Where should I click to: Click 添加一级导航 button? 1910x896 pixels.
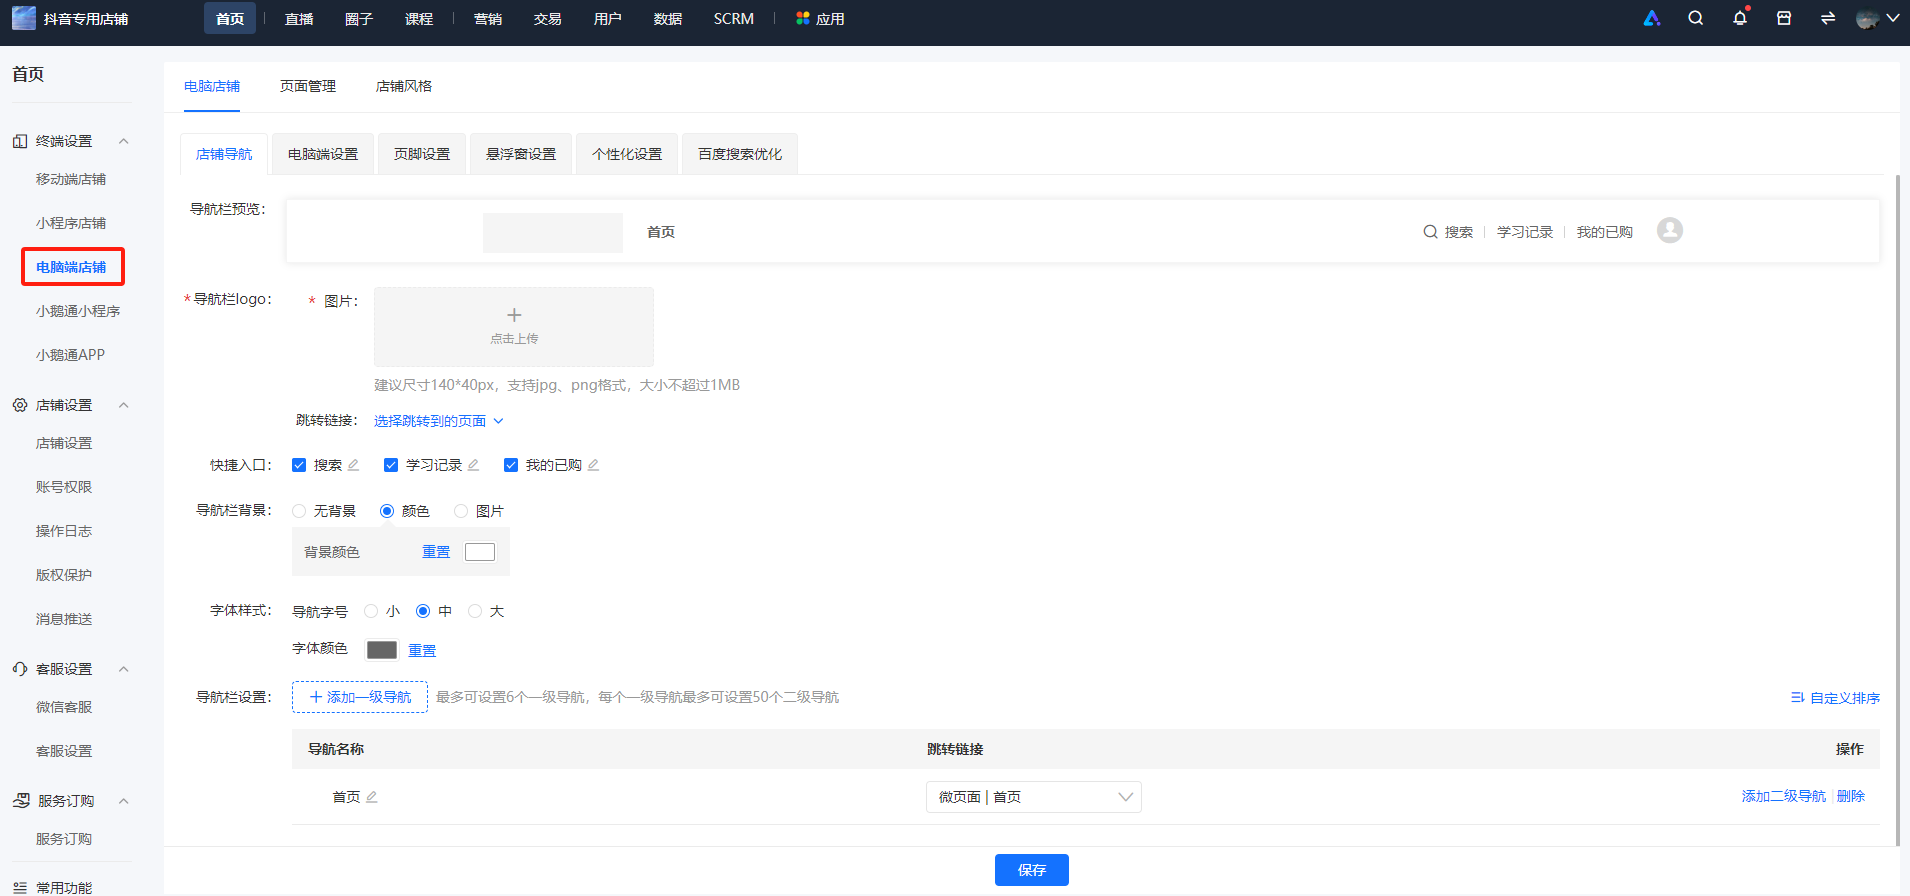pos(360,697)
